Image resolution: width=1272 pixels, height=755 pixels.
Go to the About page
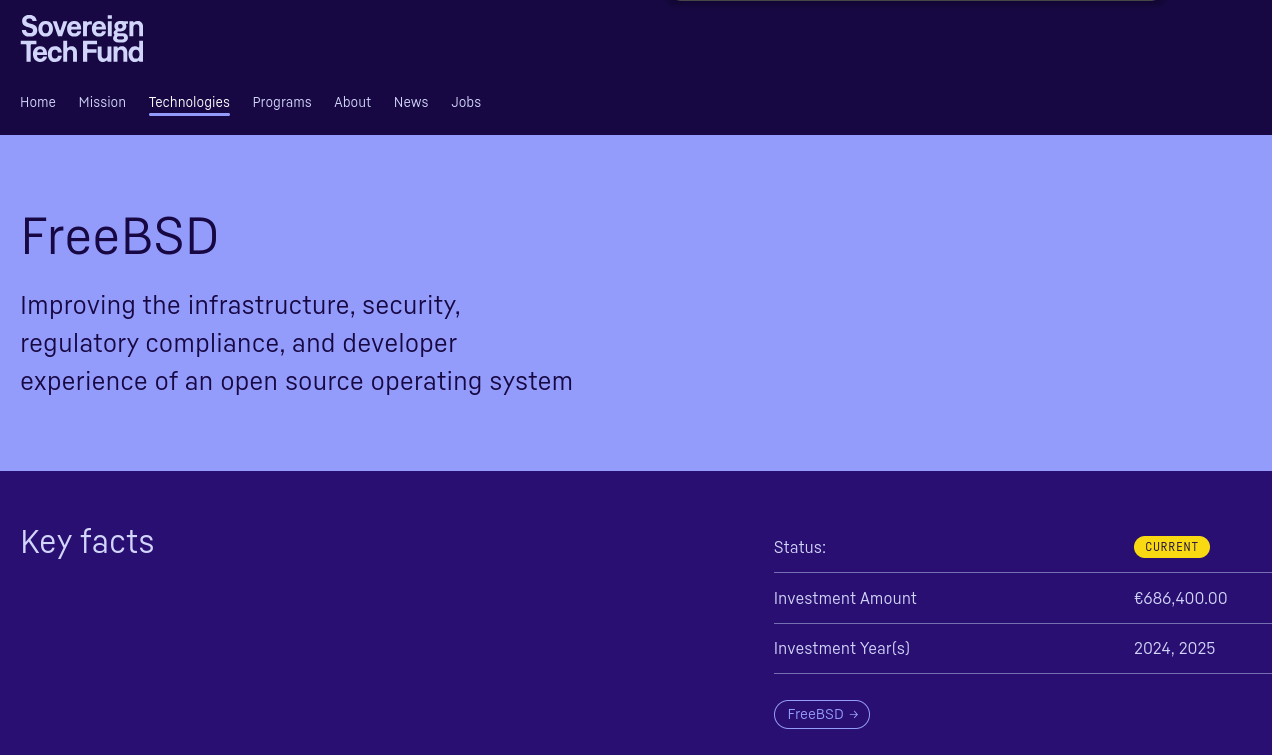coord(352,102)
